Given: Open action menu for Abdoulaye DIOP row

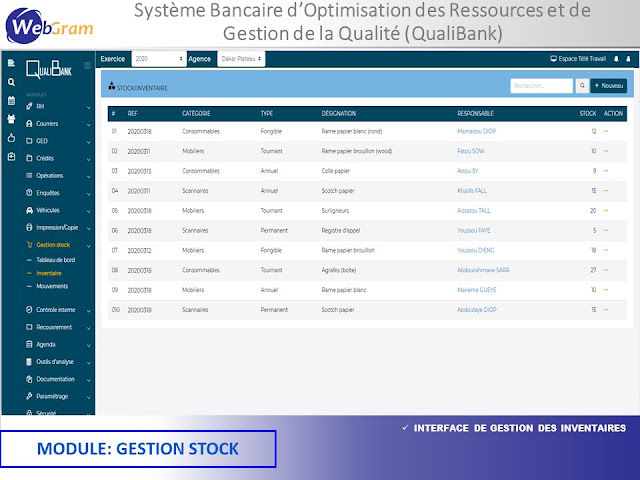Looking at the screenshot, I should click(606, 310).
